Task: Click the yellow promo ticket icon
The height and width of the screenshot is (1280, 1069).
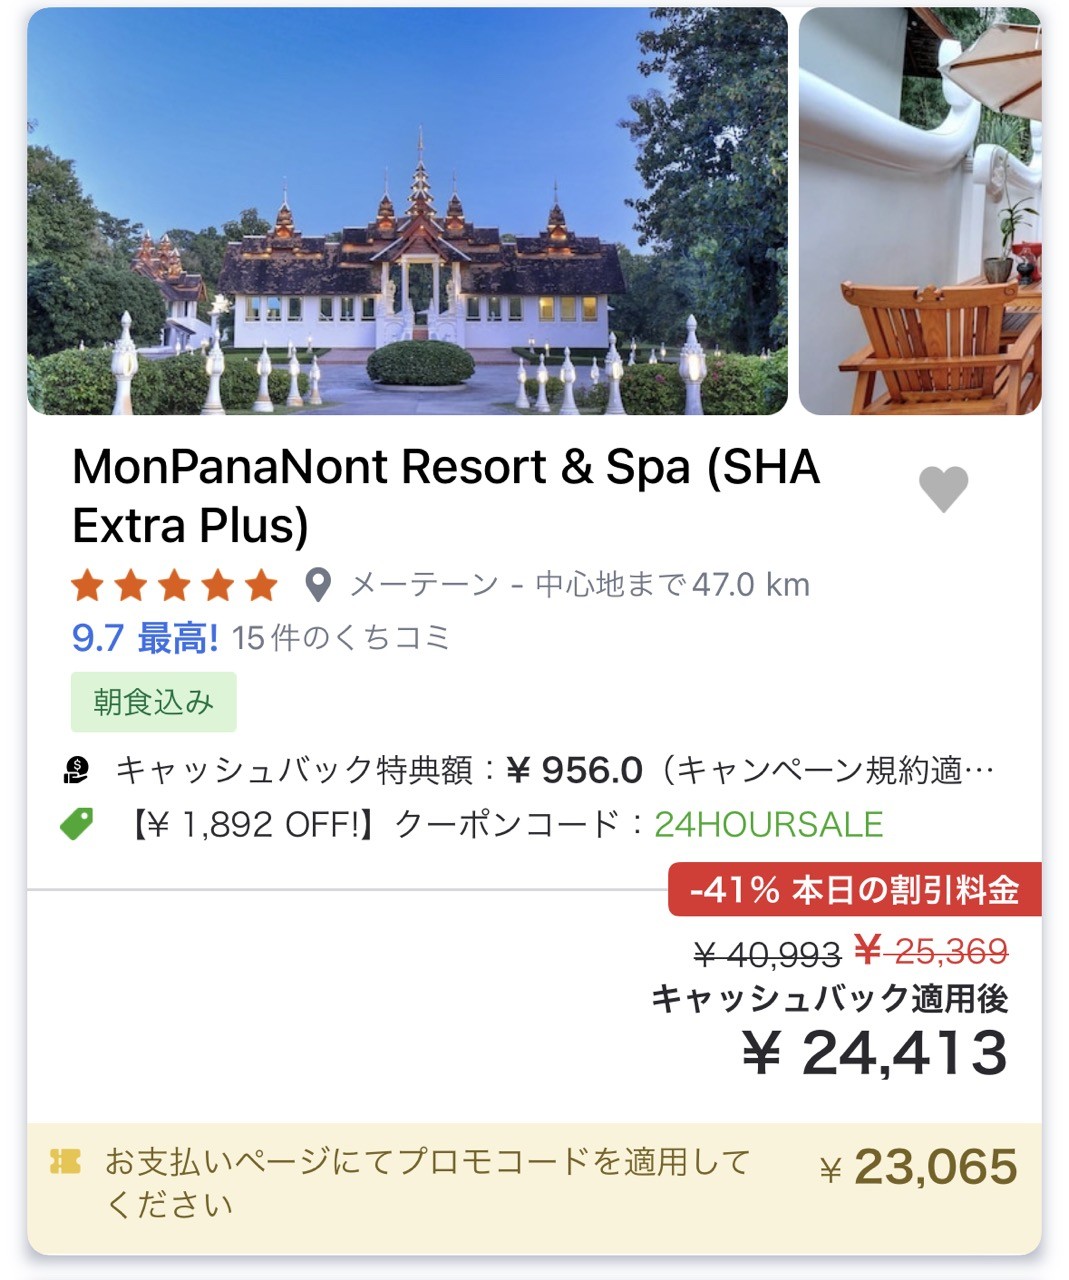Action: (65, 1162)
